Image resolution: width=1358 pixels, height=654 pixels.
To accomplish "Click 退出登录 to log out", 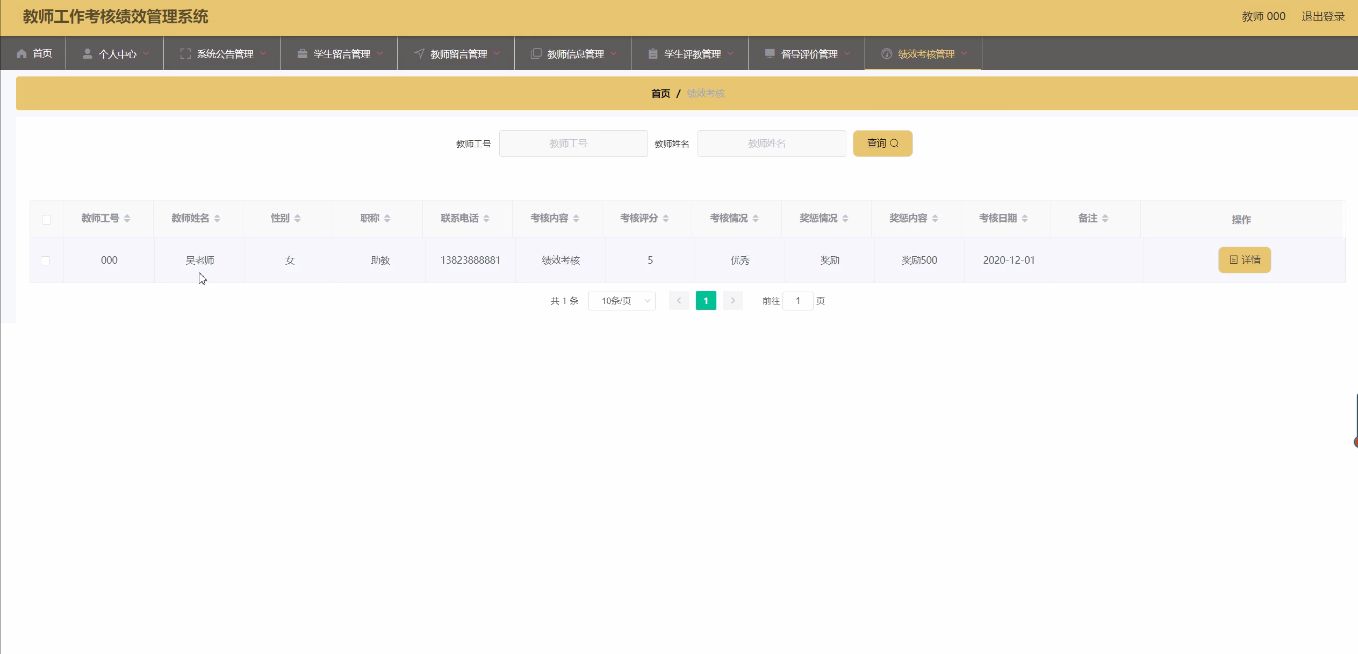I will click(x=1323, y=17).
